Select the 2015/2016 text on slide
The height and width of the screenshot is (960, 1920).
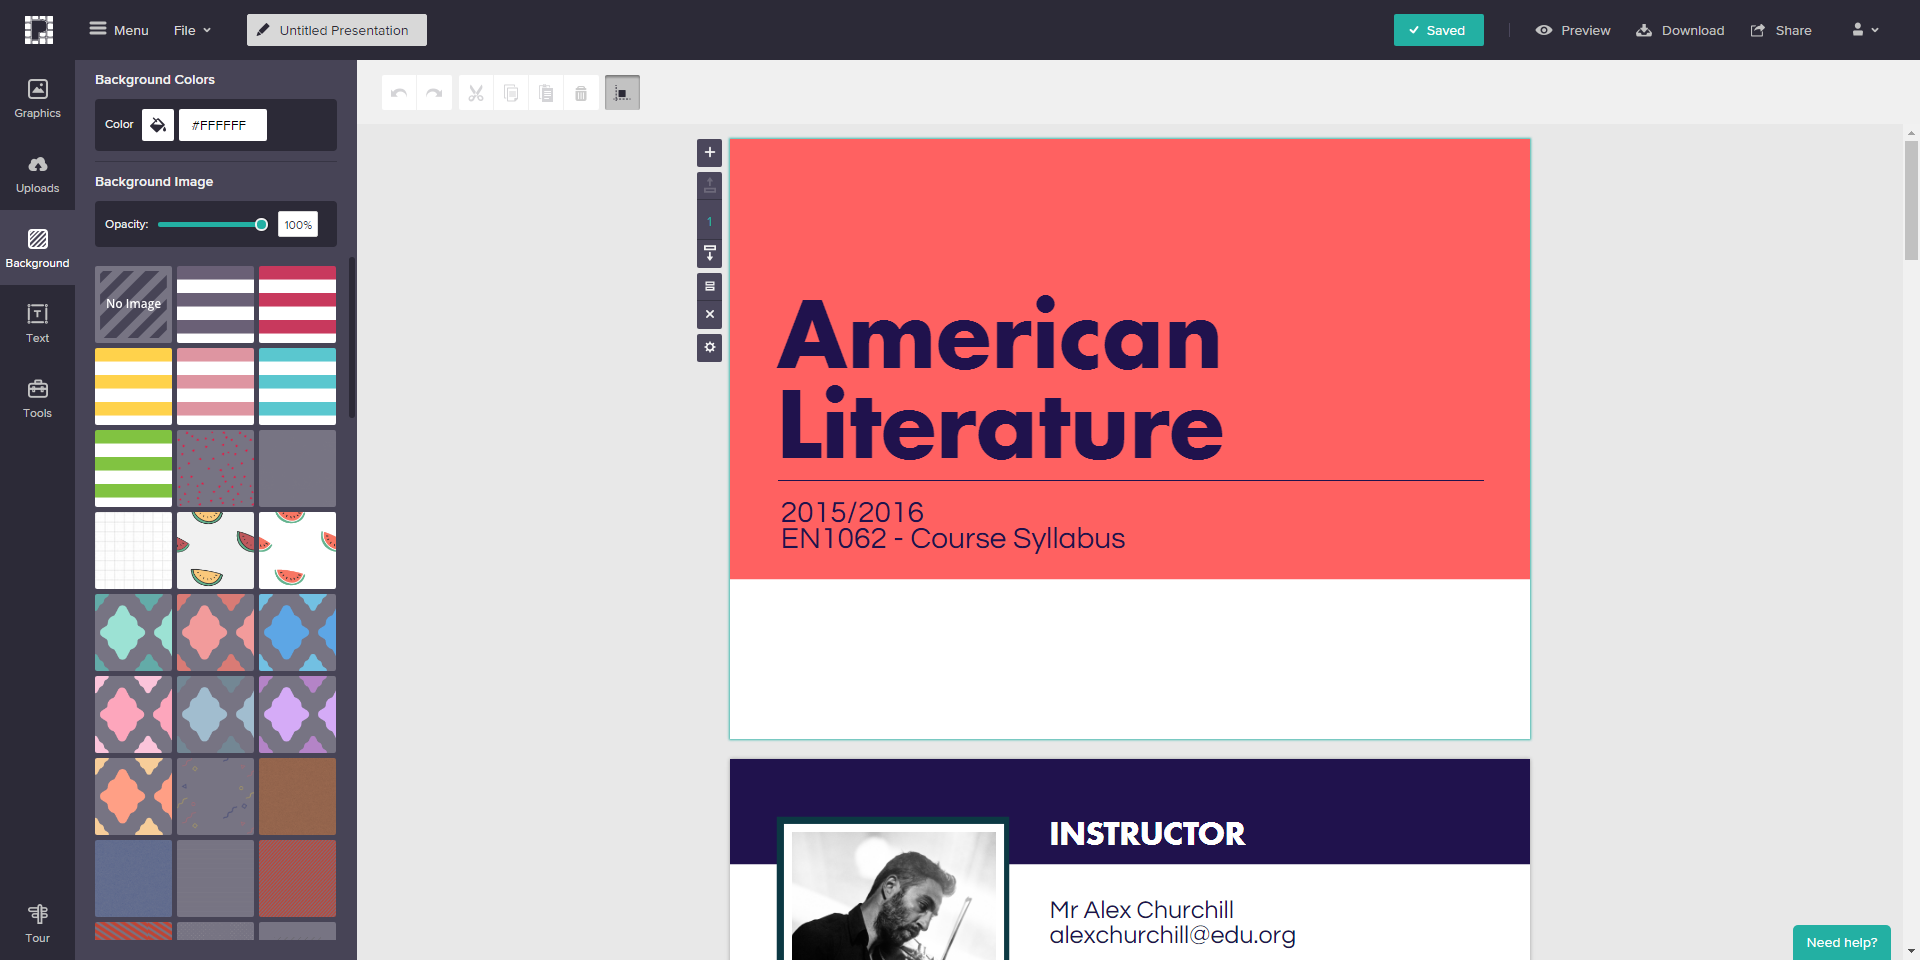[852, 512]
